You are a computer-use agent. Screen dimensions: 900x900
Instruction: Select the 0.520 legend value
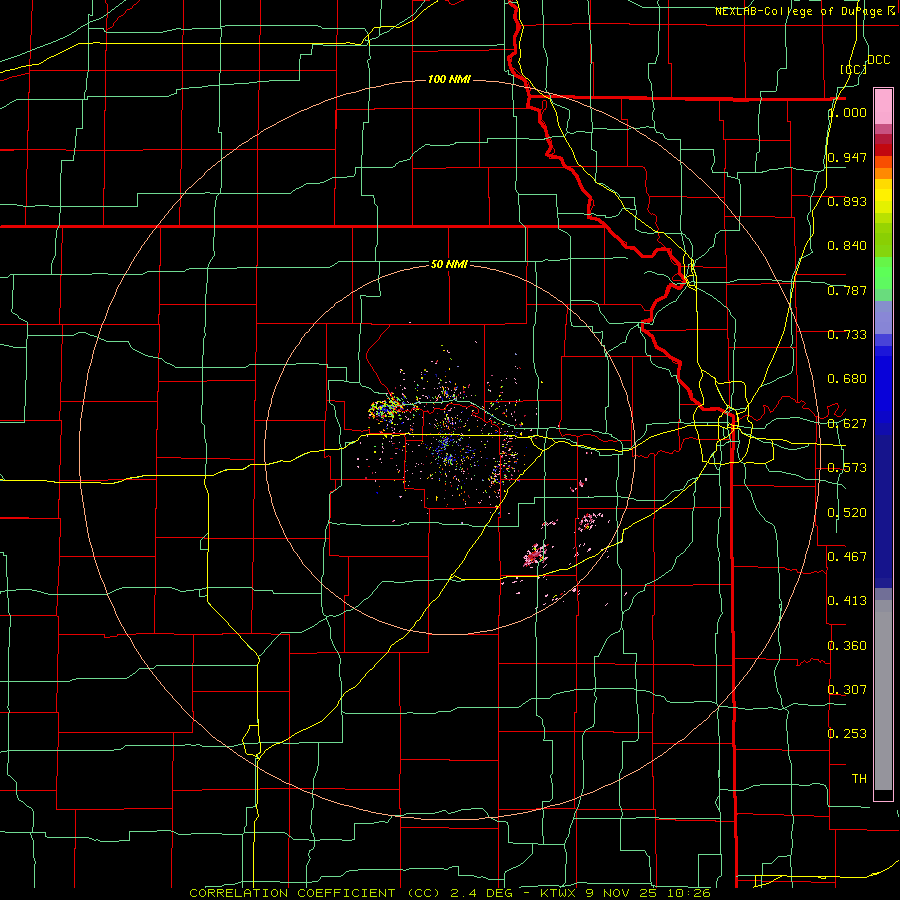(847, 512)
